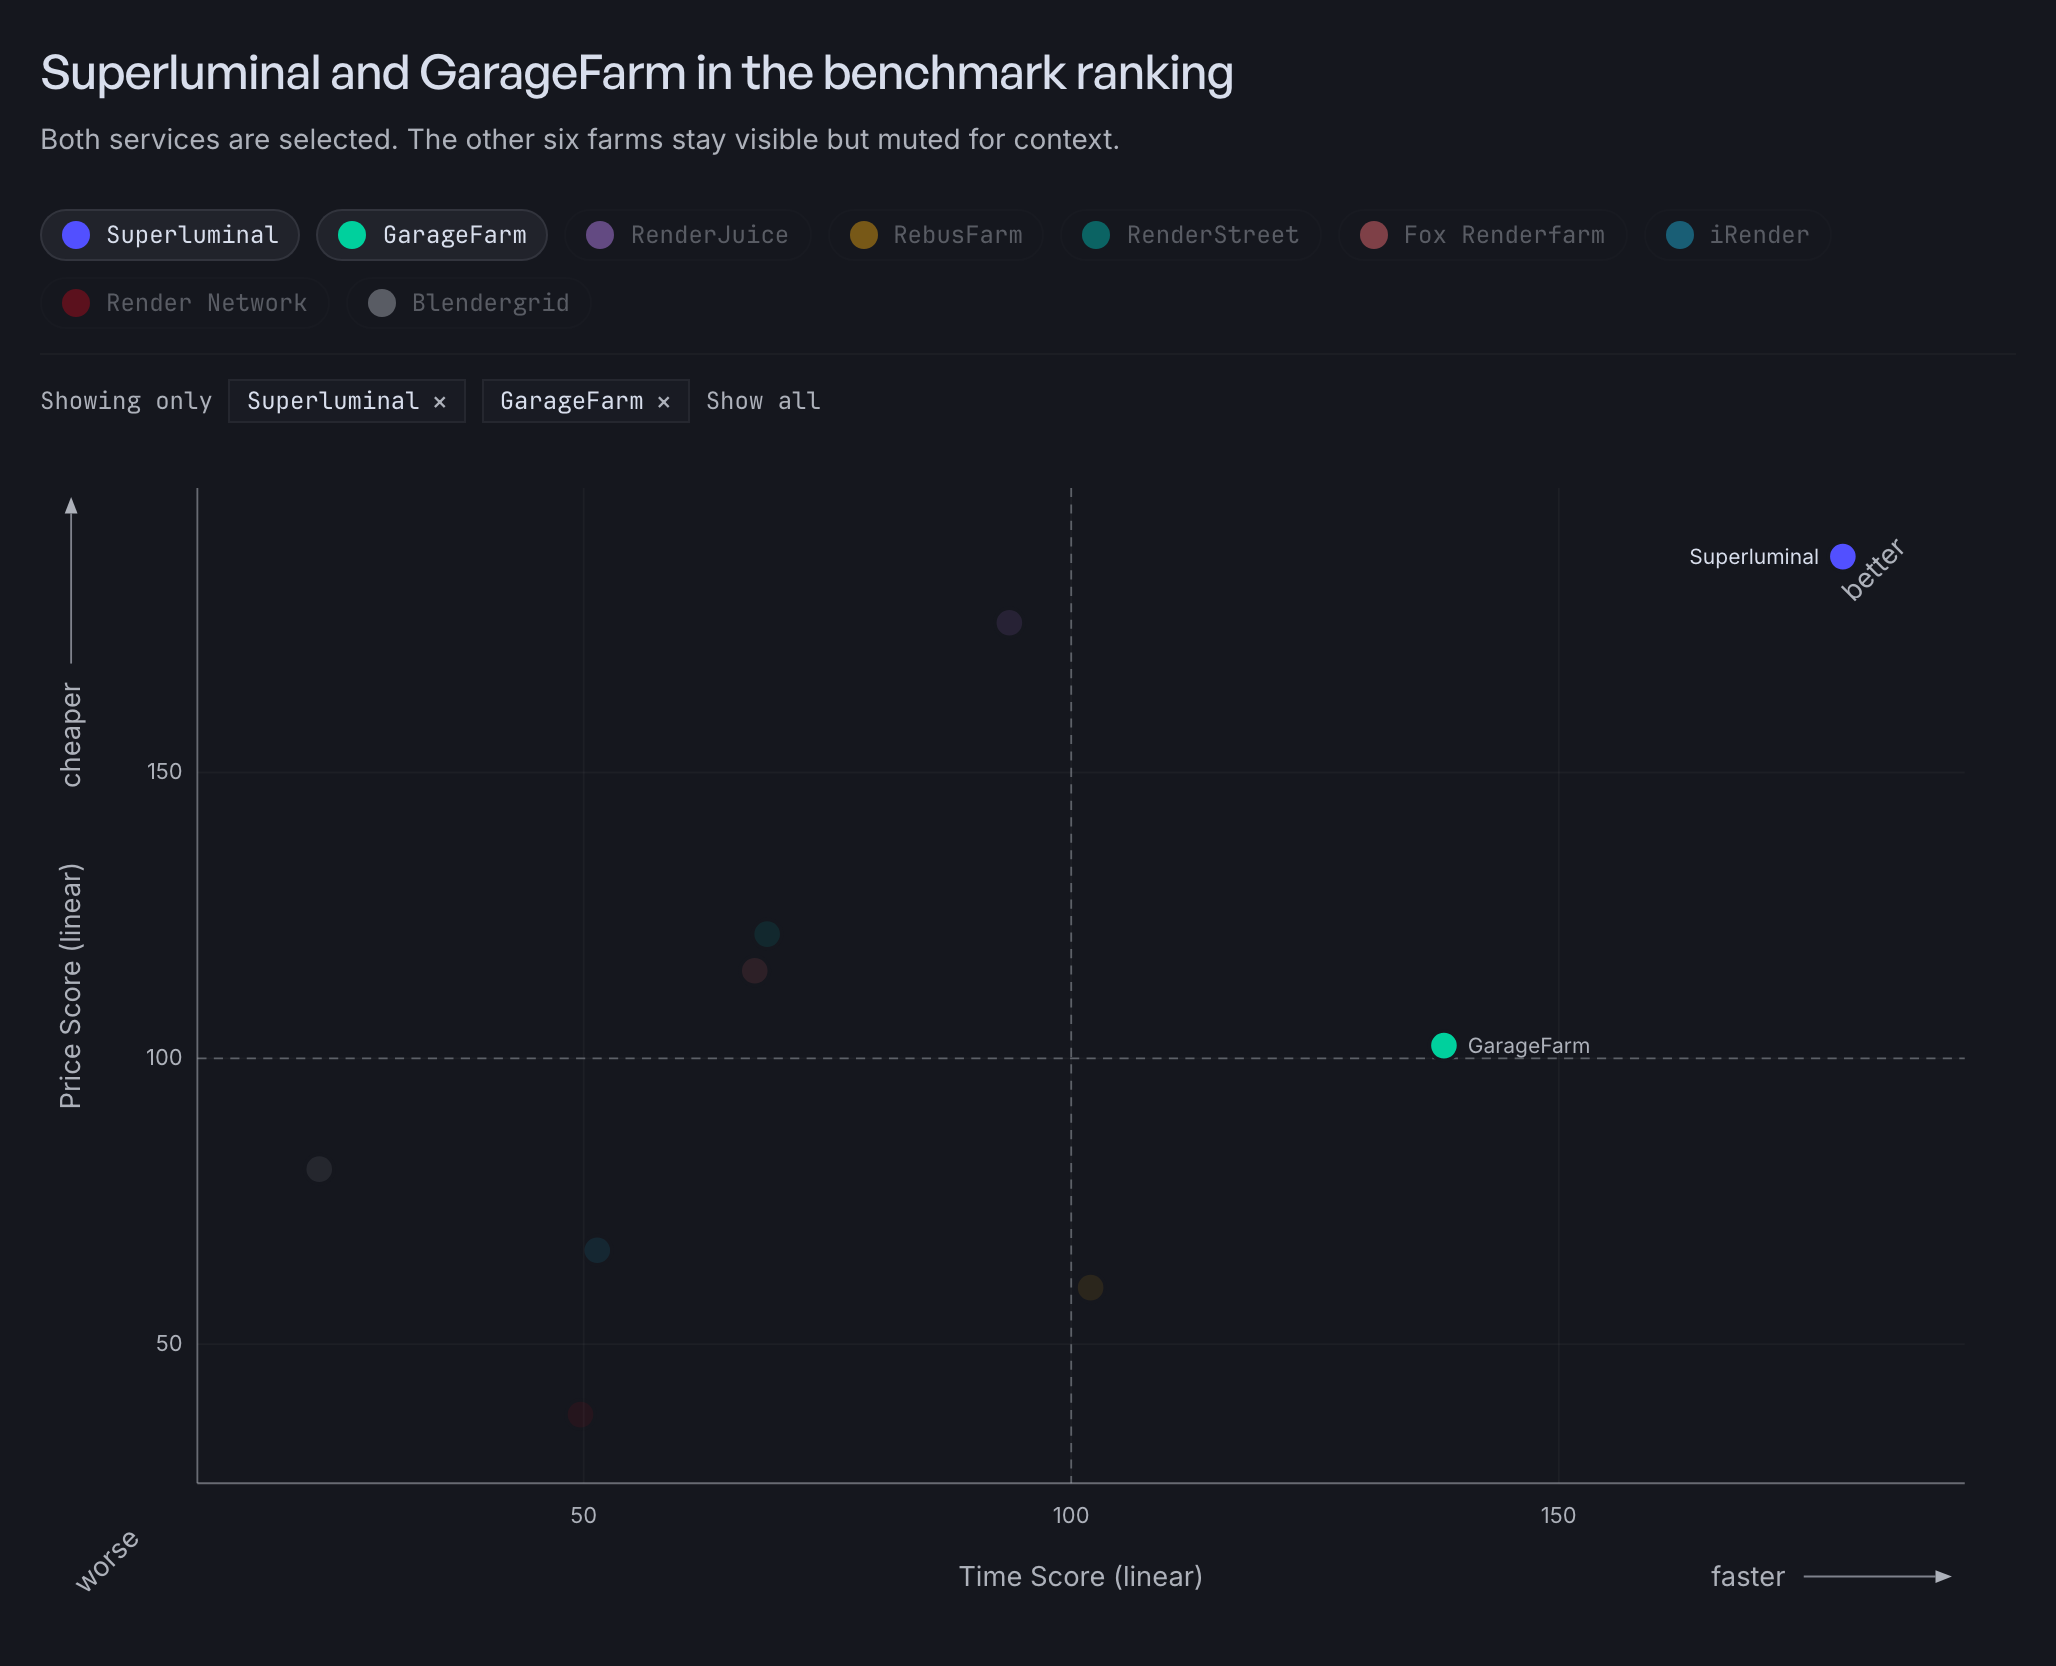Click the muted blue iRender point

597,1250
